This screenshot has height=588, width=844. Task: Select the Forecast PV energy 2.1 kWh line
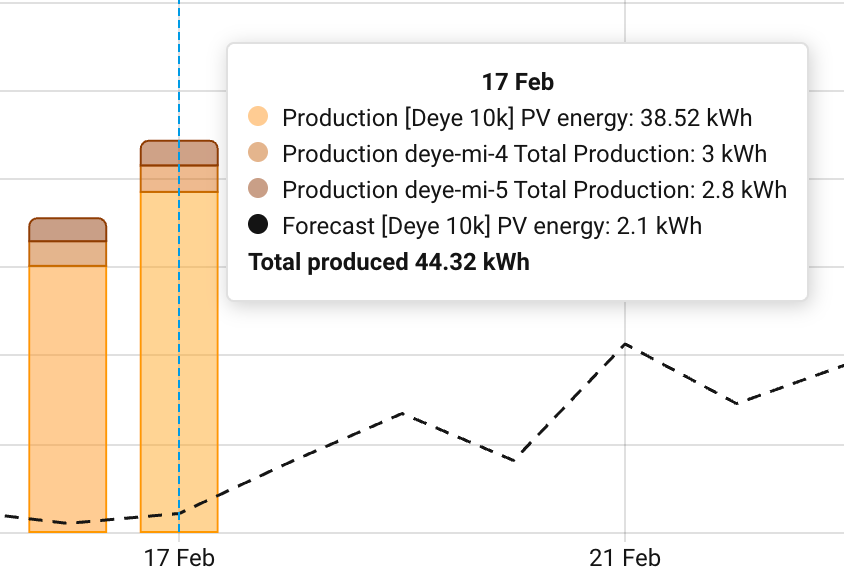click(492, 226)
